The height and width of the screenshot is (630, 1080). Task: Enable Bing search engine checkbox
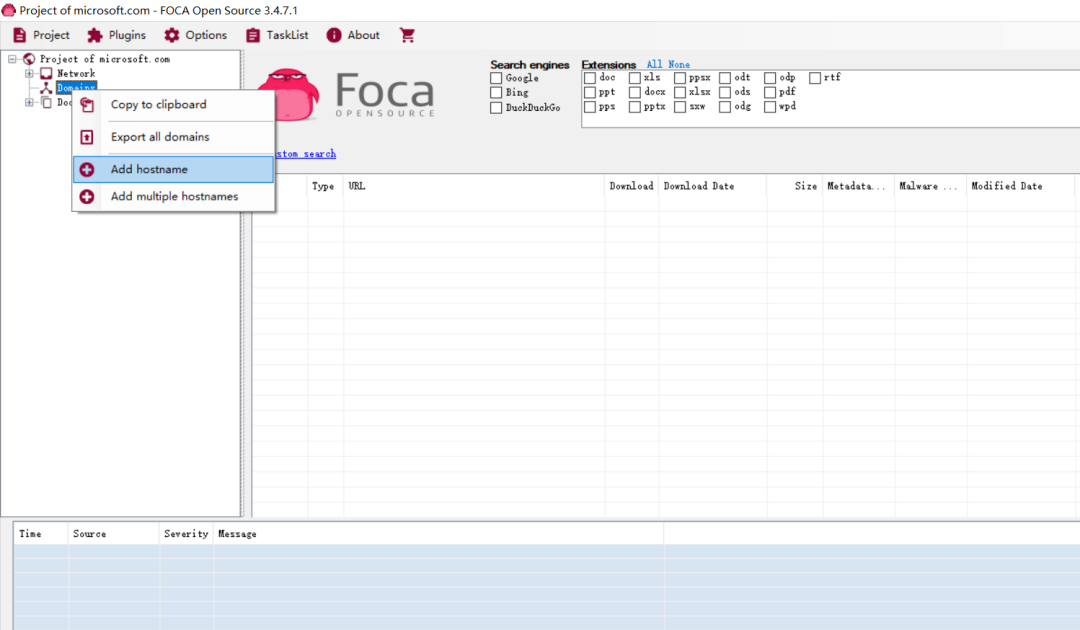click(496, 92)
